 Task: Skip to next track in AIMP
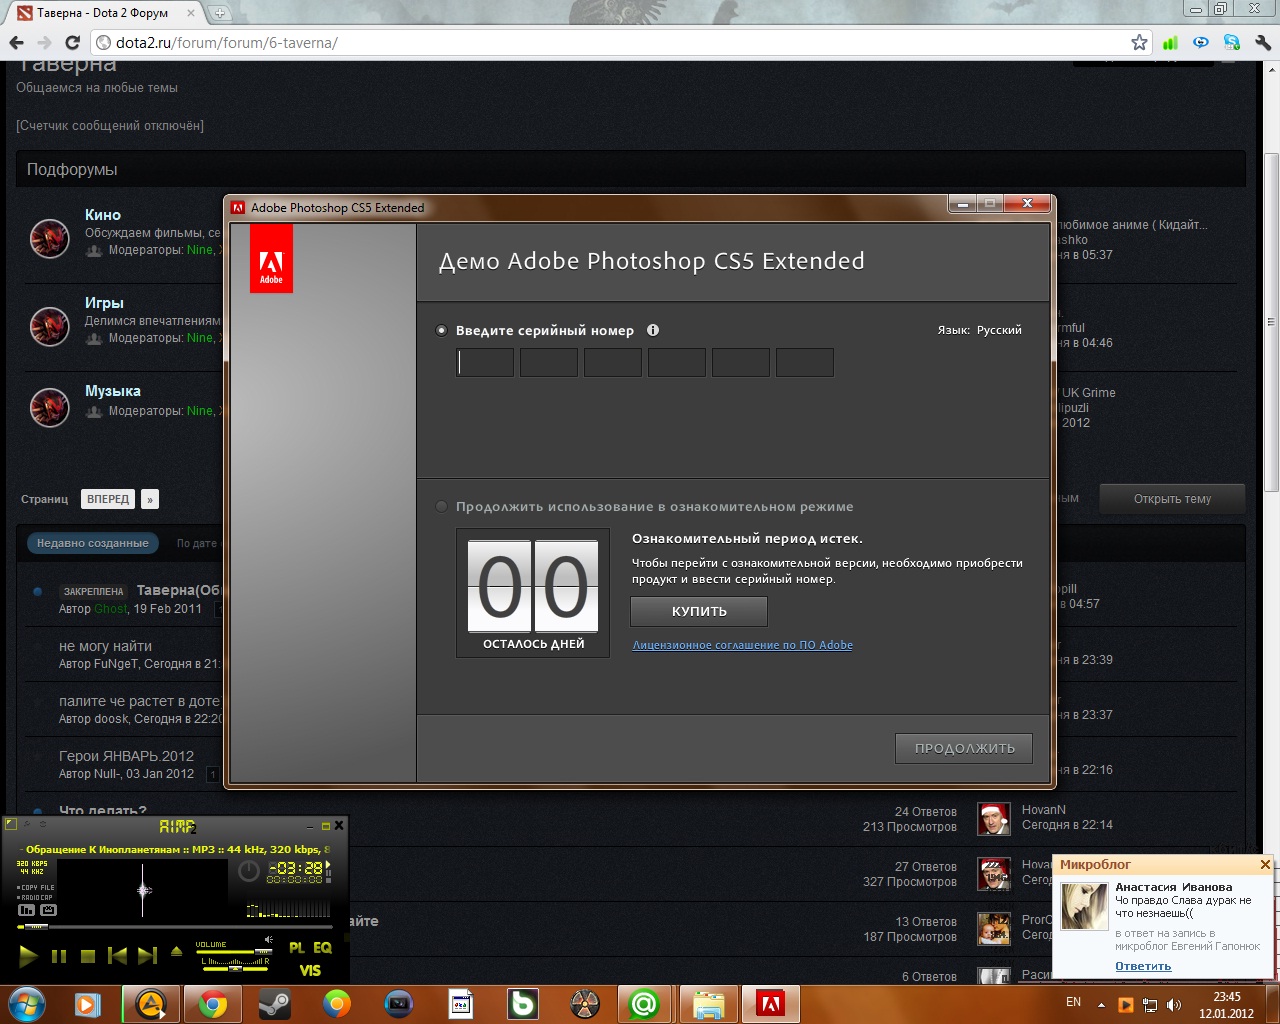[x=147, y=957]
